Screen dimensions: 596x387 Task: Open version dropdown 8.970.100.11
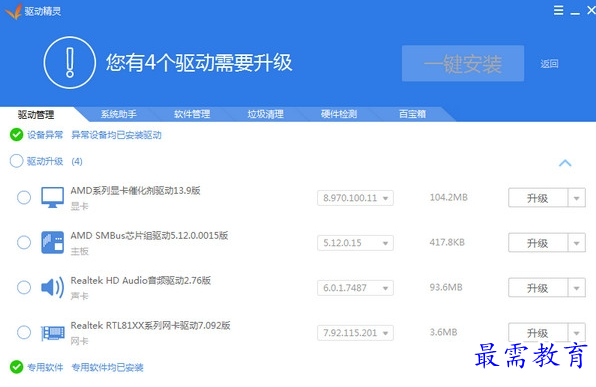(355, 198)
